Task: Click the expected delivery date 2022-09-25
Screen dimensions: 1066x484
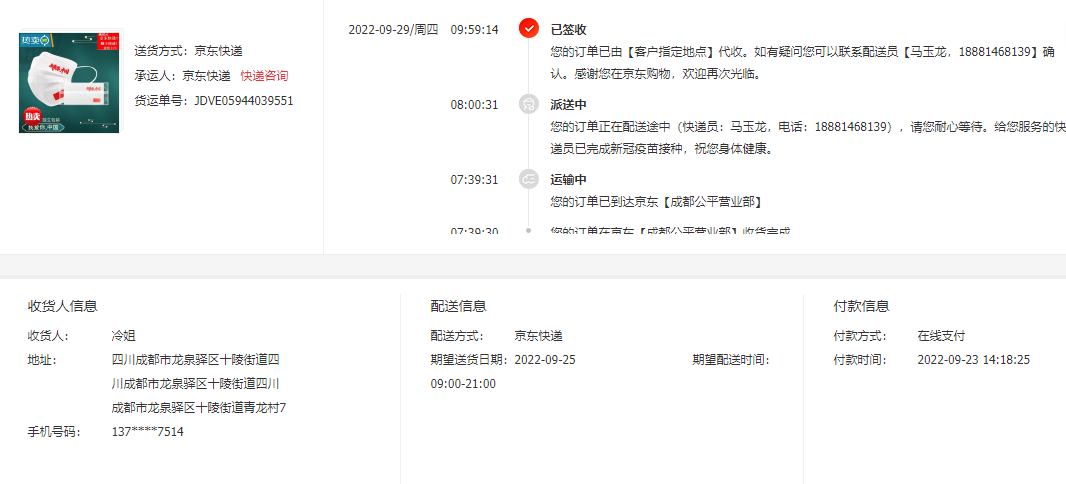Action: (545, 360)
